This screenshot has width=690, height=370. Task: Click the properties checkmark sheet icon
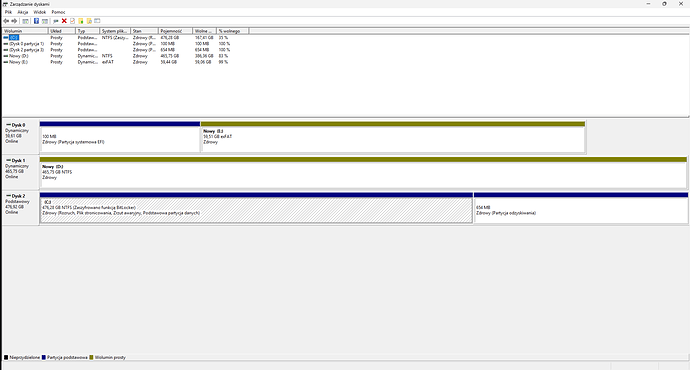[x=73, y=21]
